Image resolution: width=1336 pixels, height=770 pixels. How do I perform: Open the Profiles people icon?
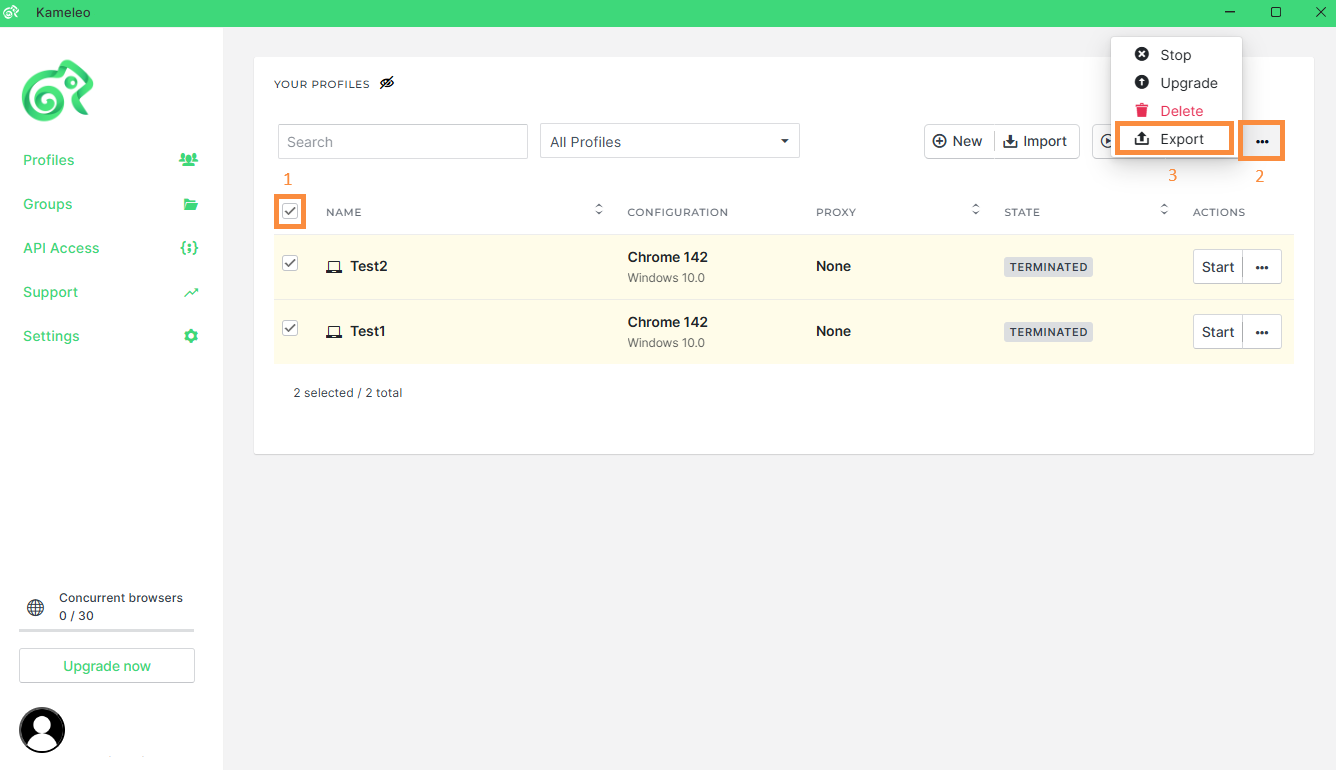point(189,159)
